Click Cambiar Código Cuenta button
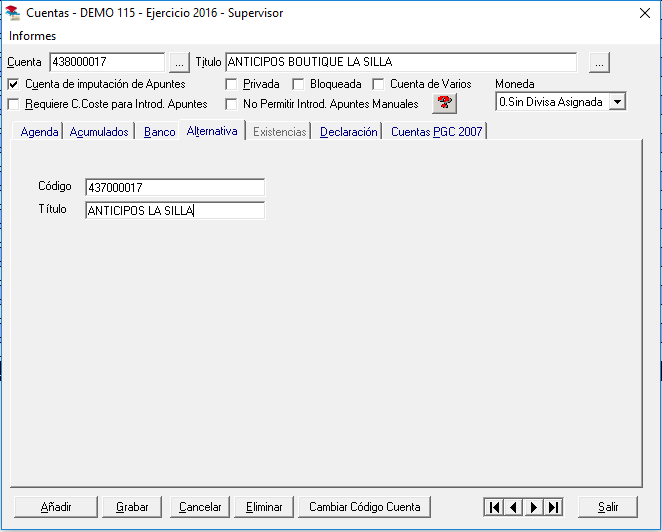 coord(366,507)
